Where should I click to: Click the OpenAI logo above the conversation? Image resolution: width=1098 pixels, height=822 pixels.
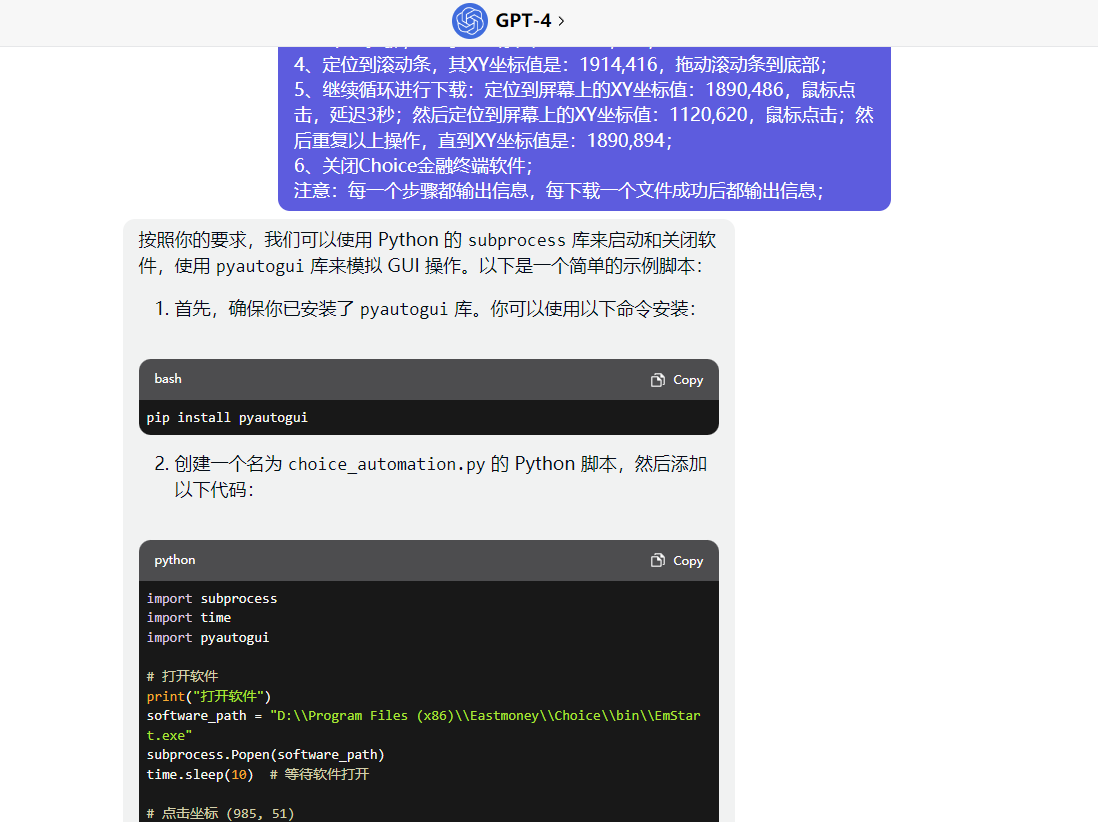(469, 21)
